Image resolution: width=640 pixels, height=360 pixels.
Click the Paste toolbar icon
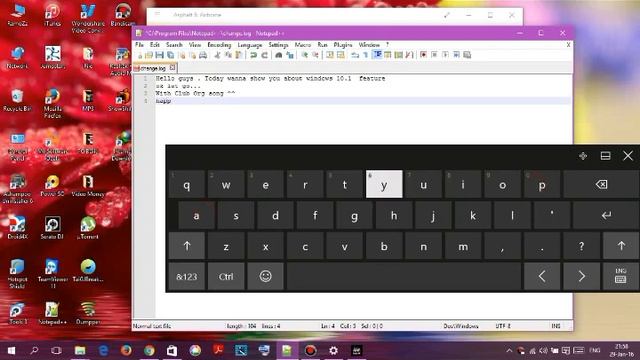(238, 55)
